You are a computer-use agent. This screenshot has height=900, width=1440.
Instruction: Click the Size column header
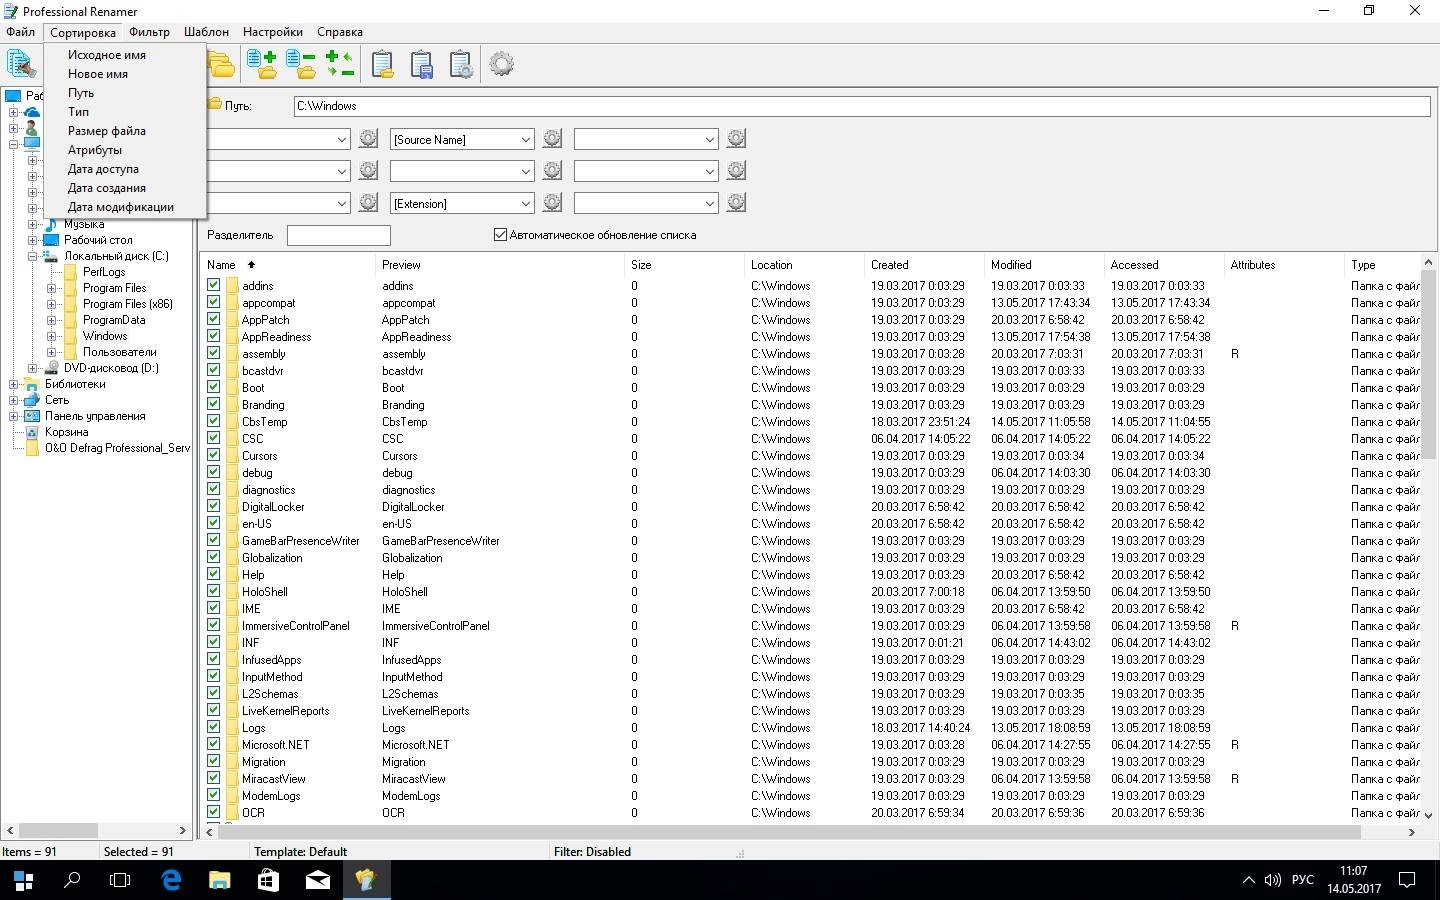pos(686,265)
